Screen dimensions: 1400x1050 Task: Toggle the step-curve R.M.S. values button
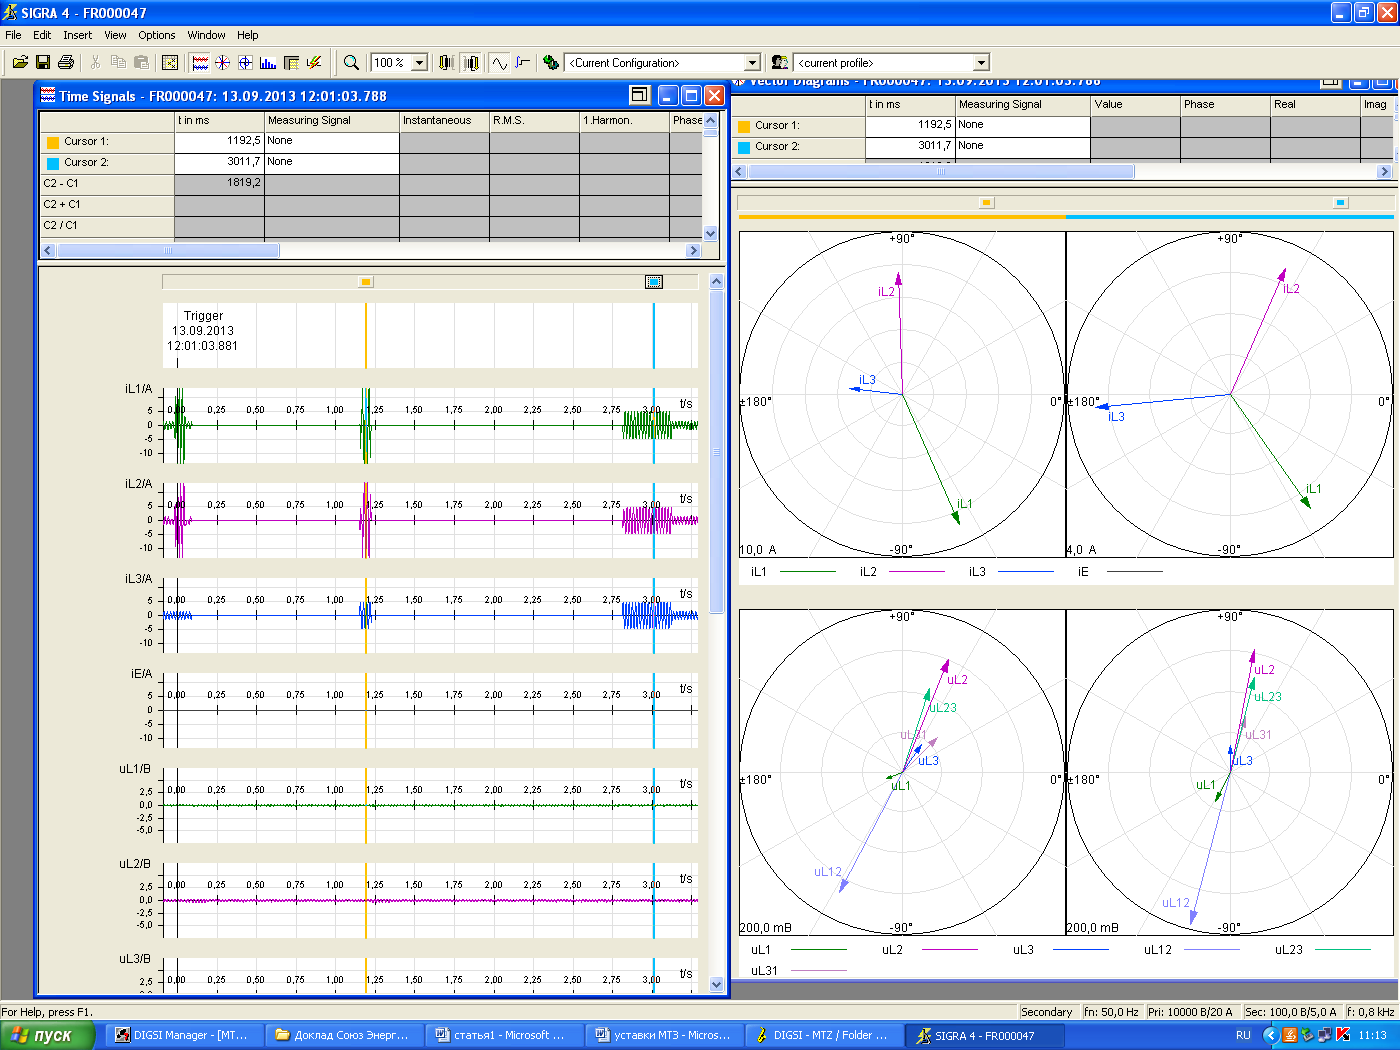pyautogui.click(x=522, y=63)
